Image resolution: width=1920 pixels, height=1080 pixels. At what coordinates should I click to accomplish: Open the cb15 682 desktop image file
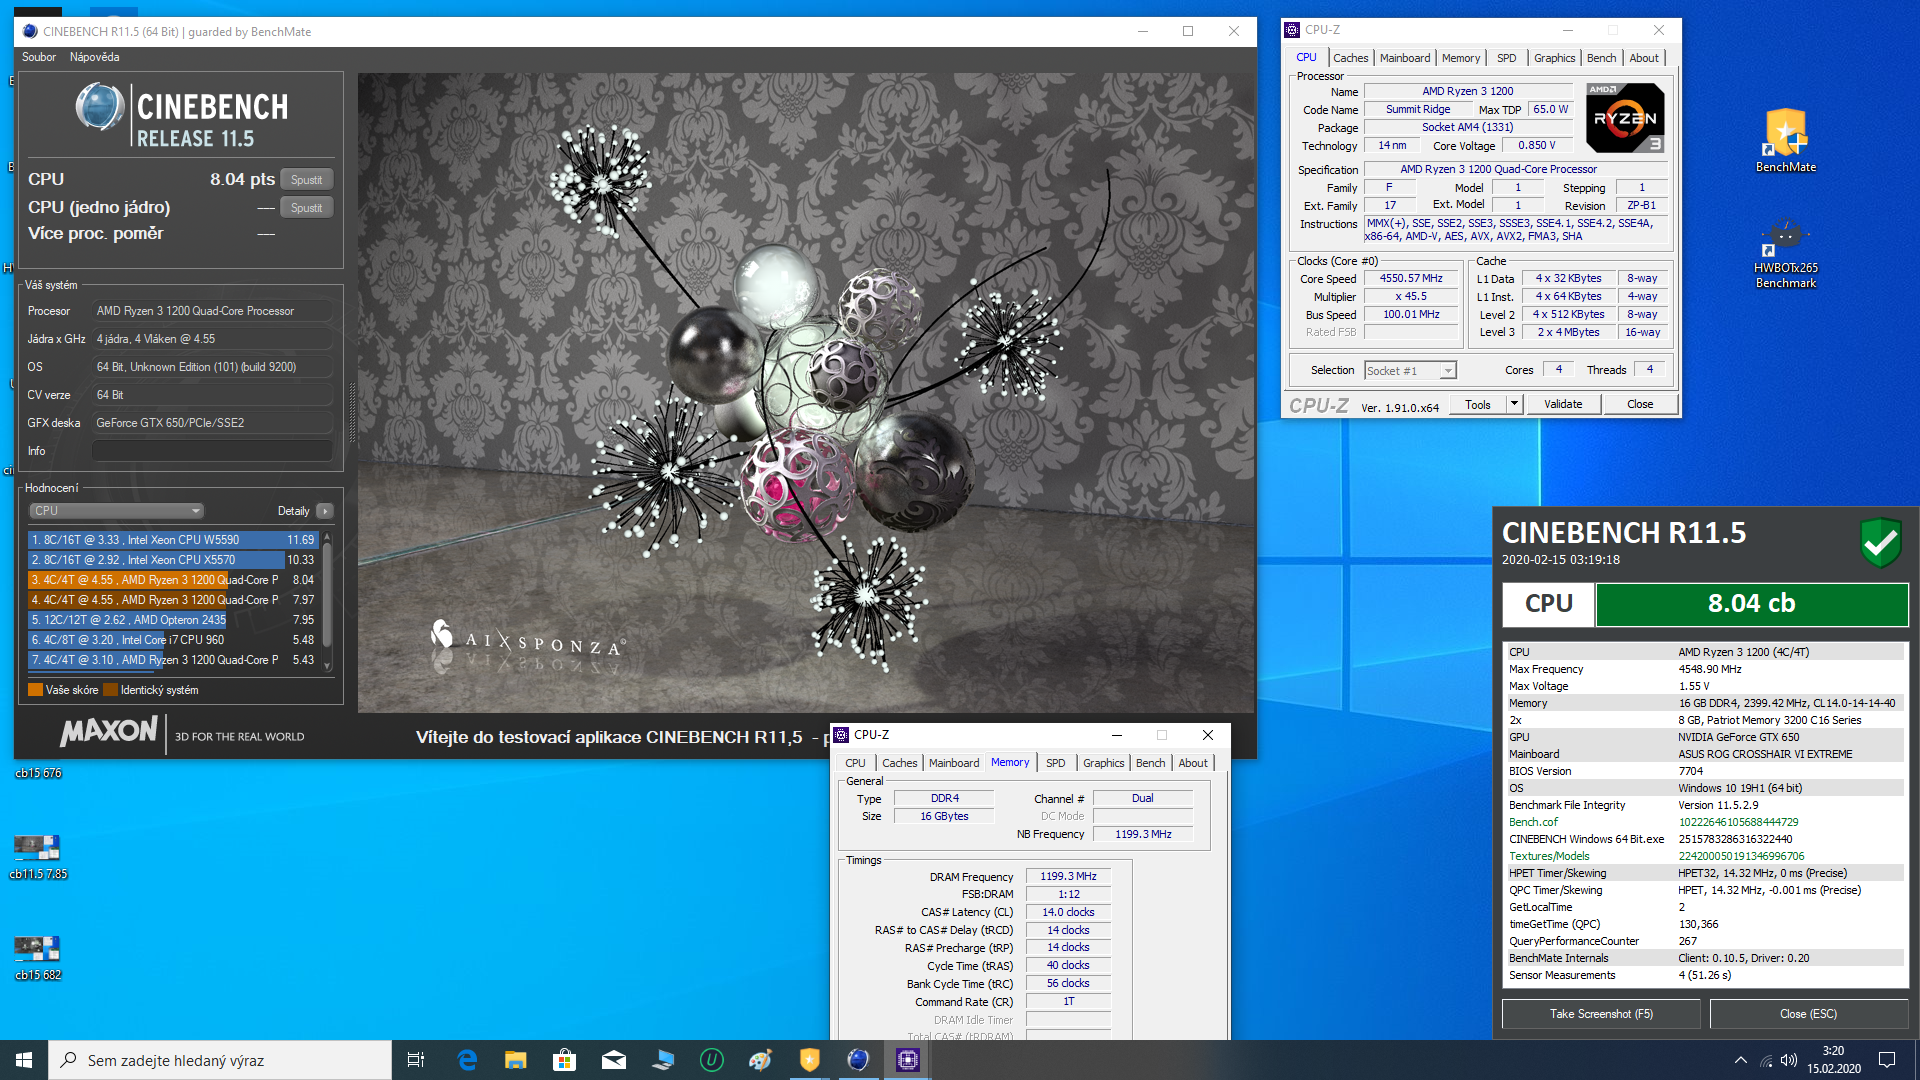pos(38,958)
